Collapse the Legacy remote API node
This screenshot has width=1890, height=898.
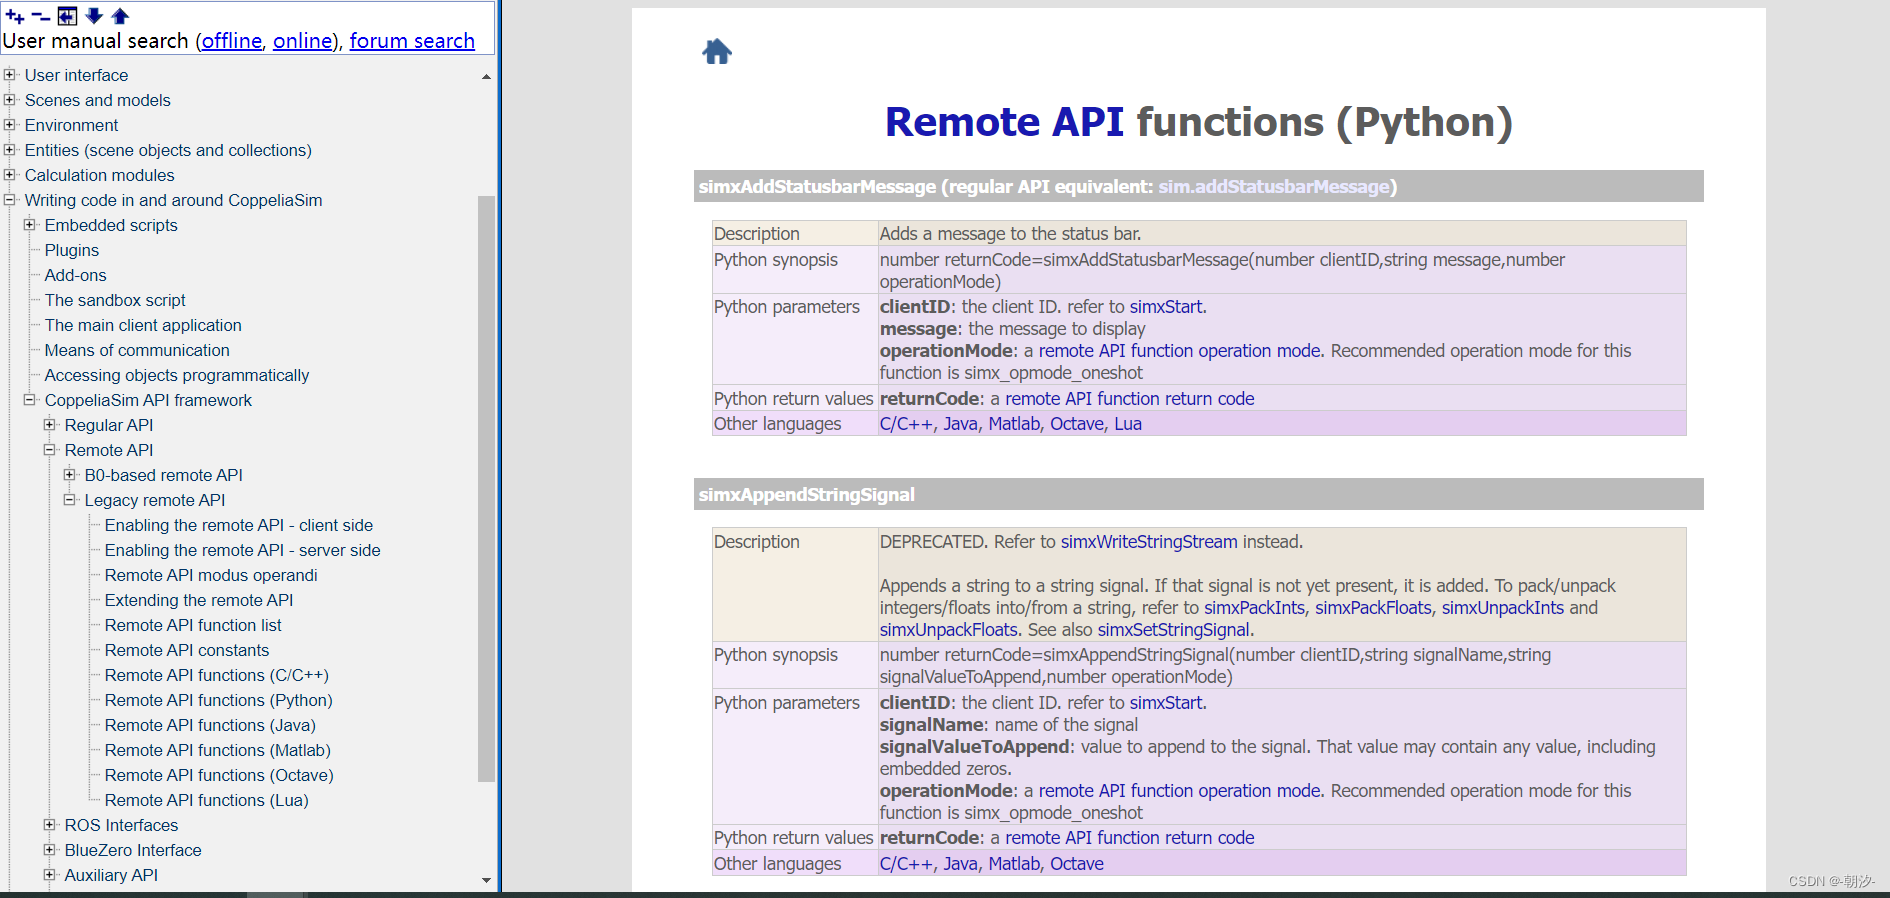point(70,499)
